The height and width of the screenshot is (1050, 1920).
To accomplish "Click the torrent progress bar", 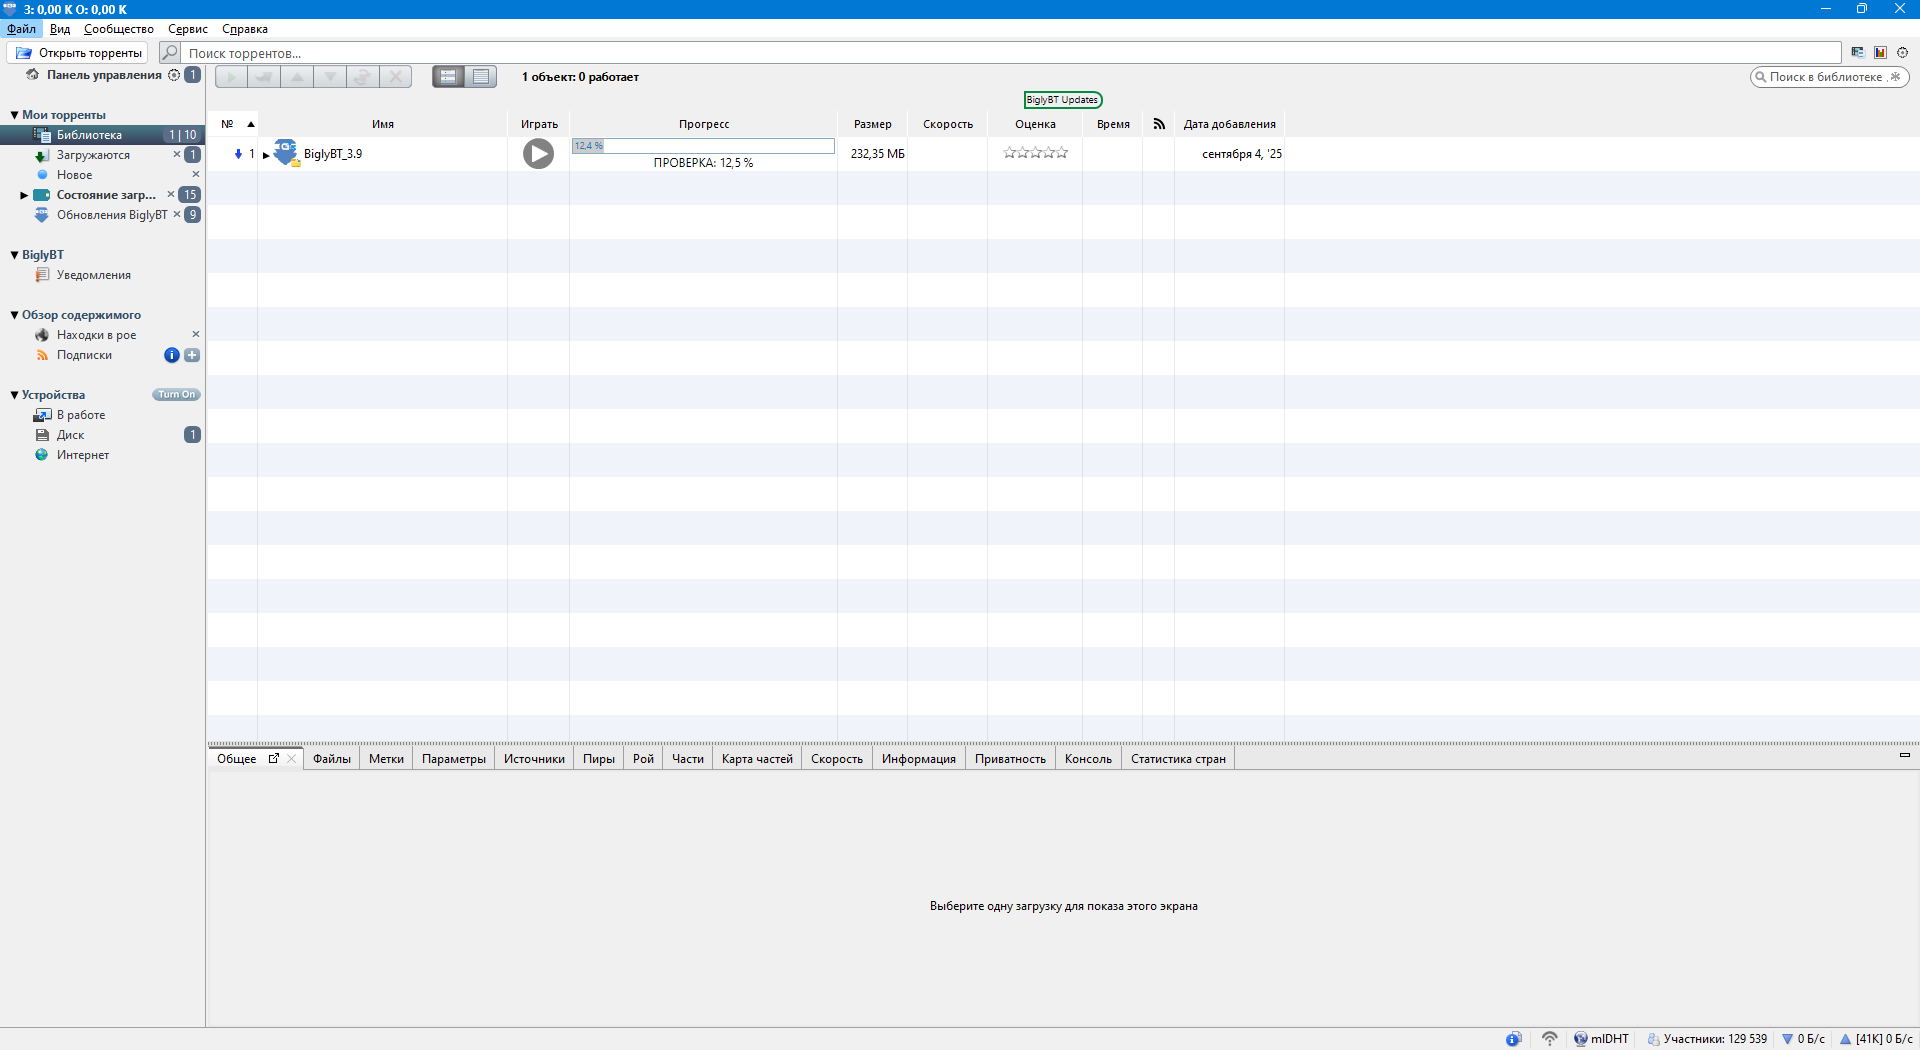I will tap(703, 146).
